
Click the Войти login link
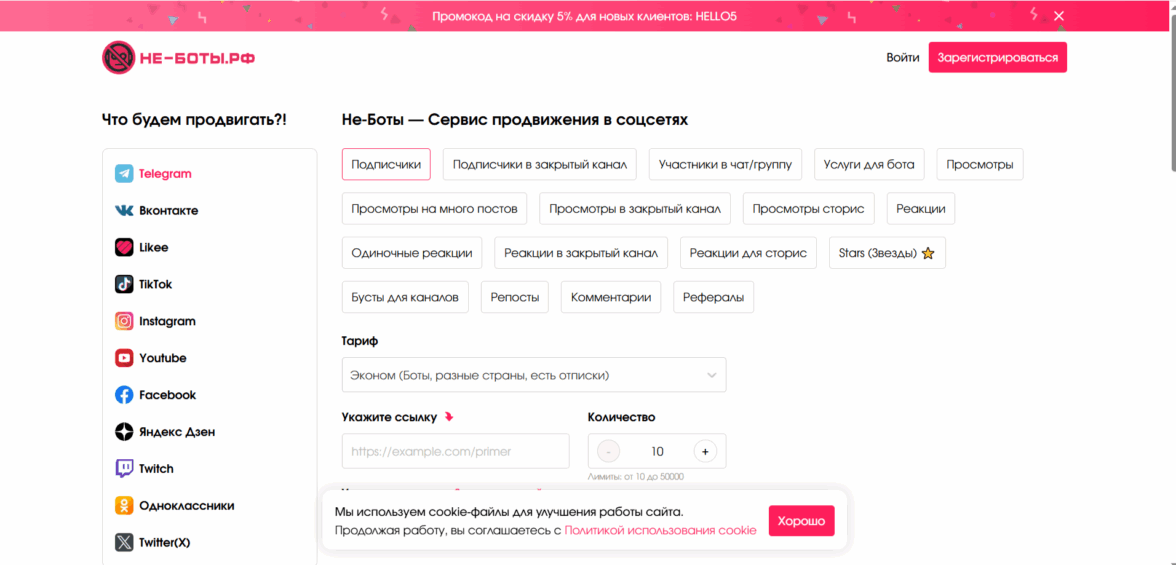point(902,57)
